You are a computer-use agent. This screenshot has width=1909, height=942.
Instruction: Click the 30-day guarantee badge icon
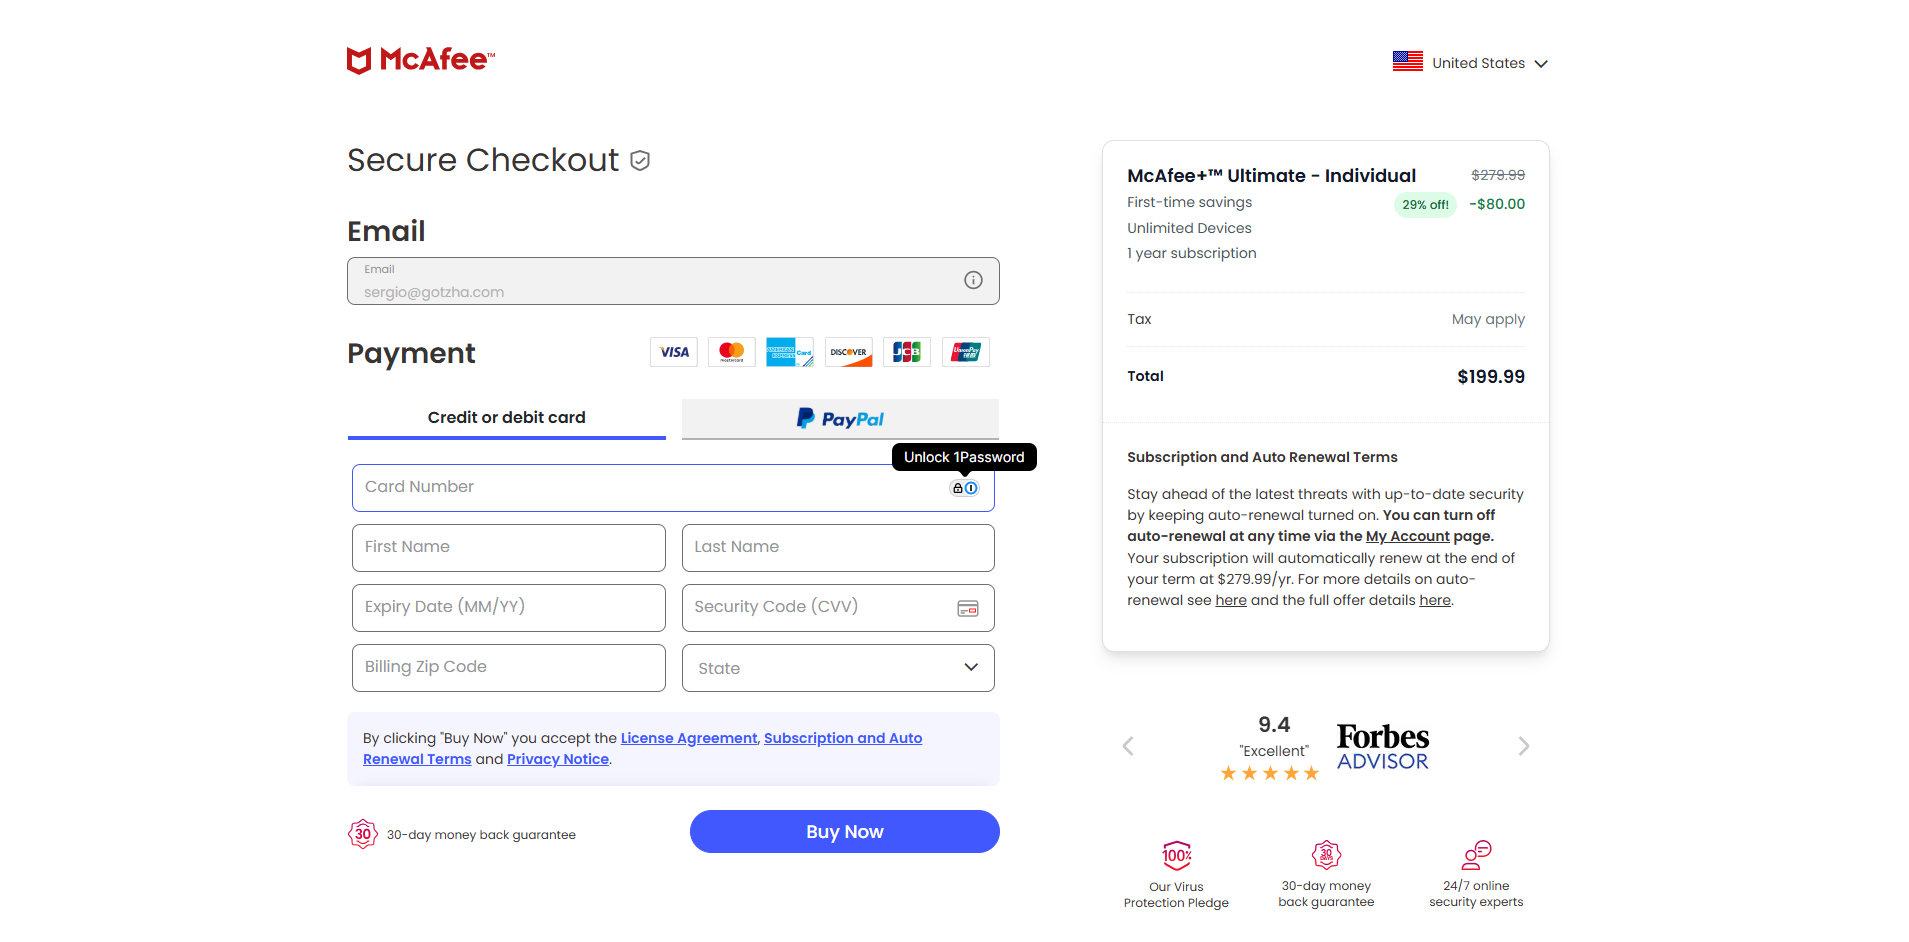pos(362,834)
